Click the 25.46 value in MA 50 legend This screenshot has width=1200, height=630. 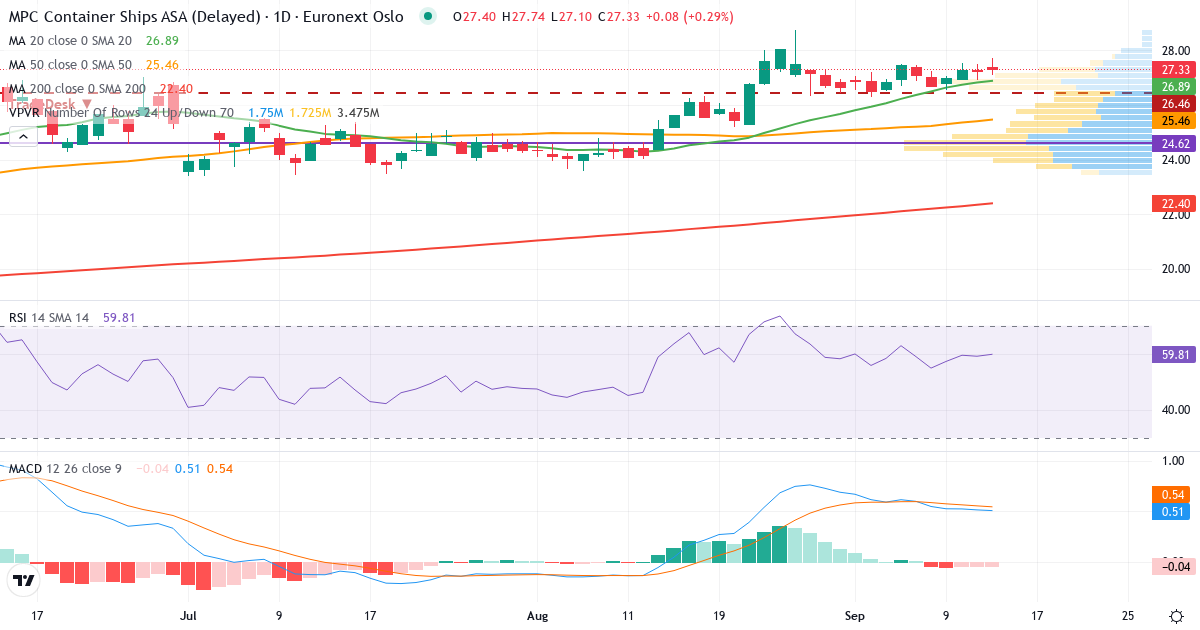162,65
